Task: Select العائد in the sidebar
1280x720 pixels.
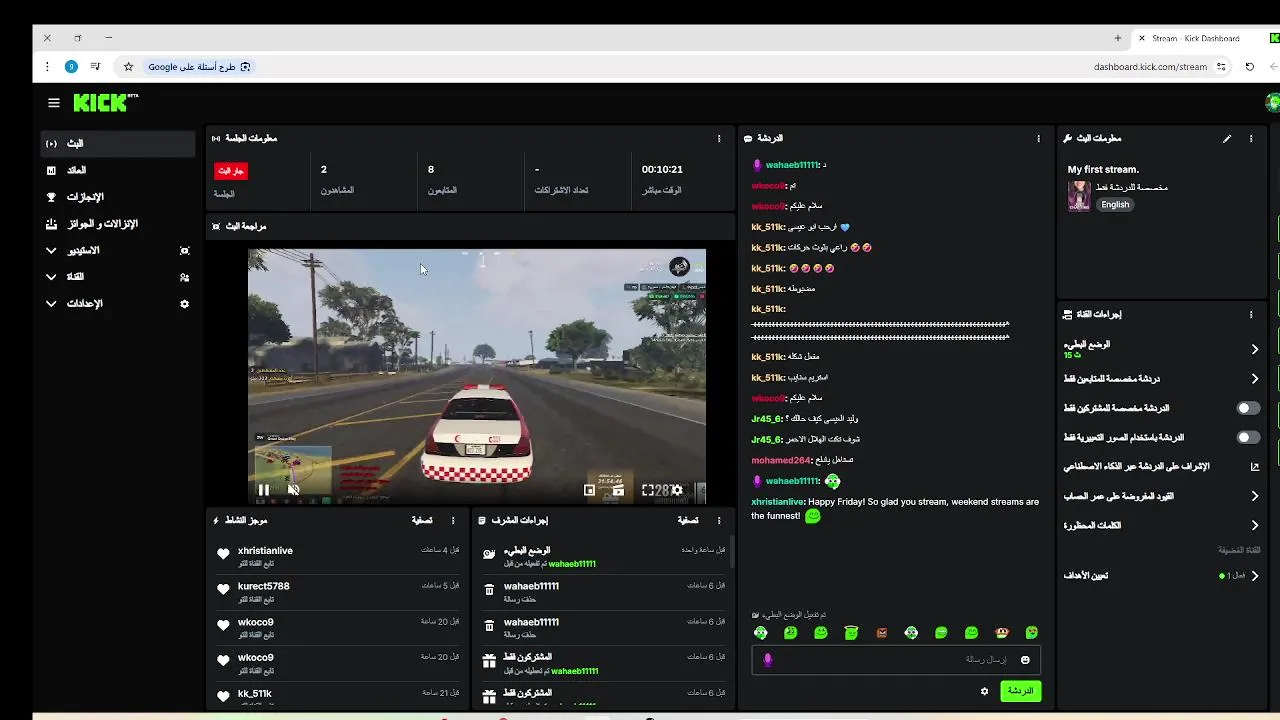Action: 118,171
